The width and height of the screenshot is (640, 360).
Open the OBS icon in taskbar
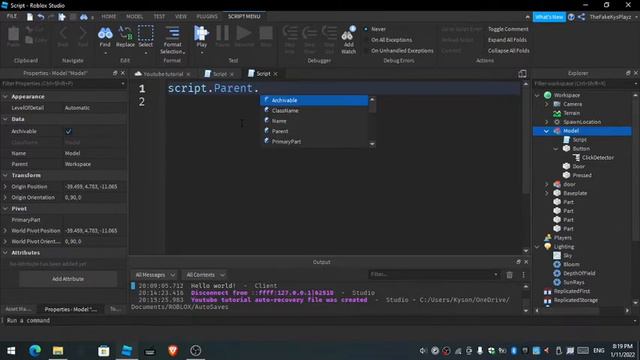(196, 351)
